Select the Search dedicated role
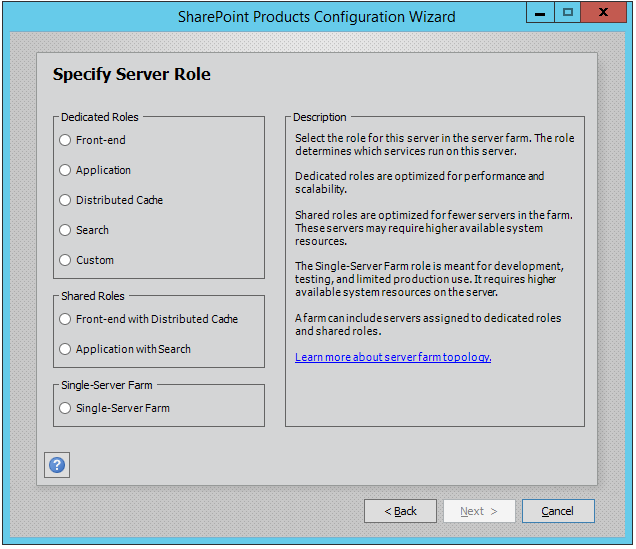This screenshot has width=636, height=549. pyautogui.click(x=65, y=230)
